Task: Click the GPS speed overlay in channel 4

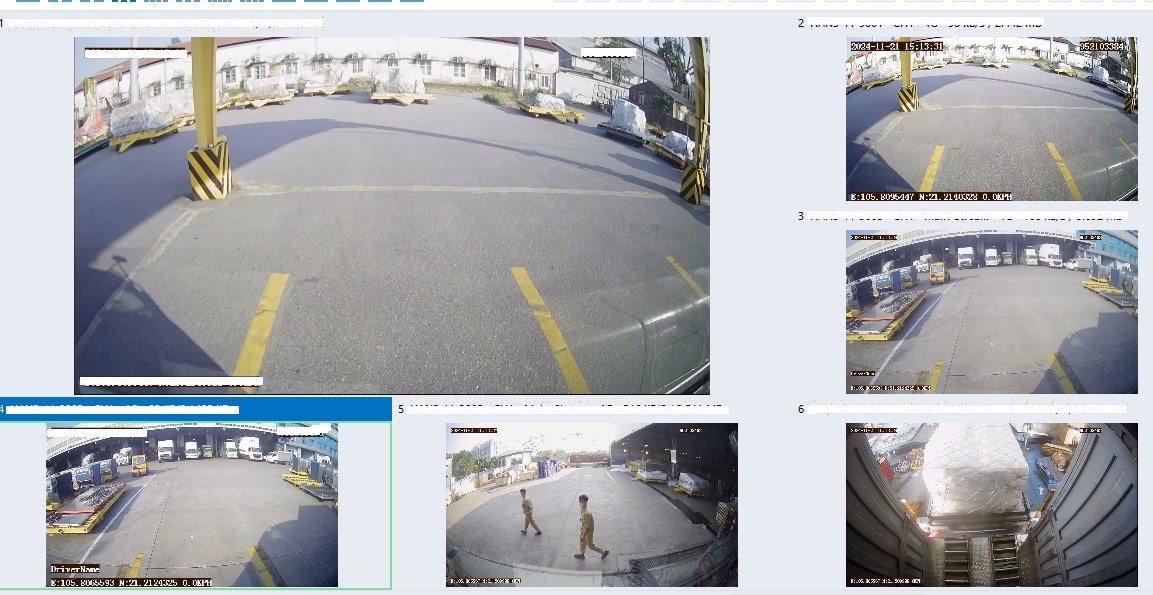Action: pos(130,581)
